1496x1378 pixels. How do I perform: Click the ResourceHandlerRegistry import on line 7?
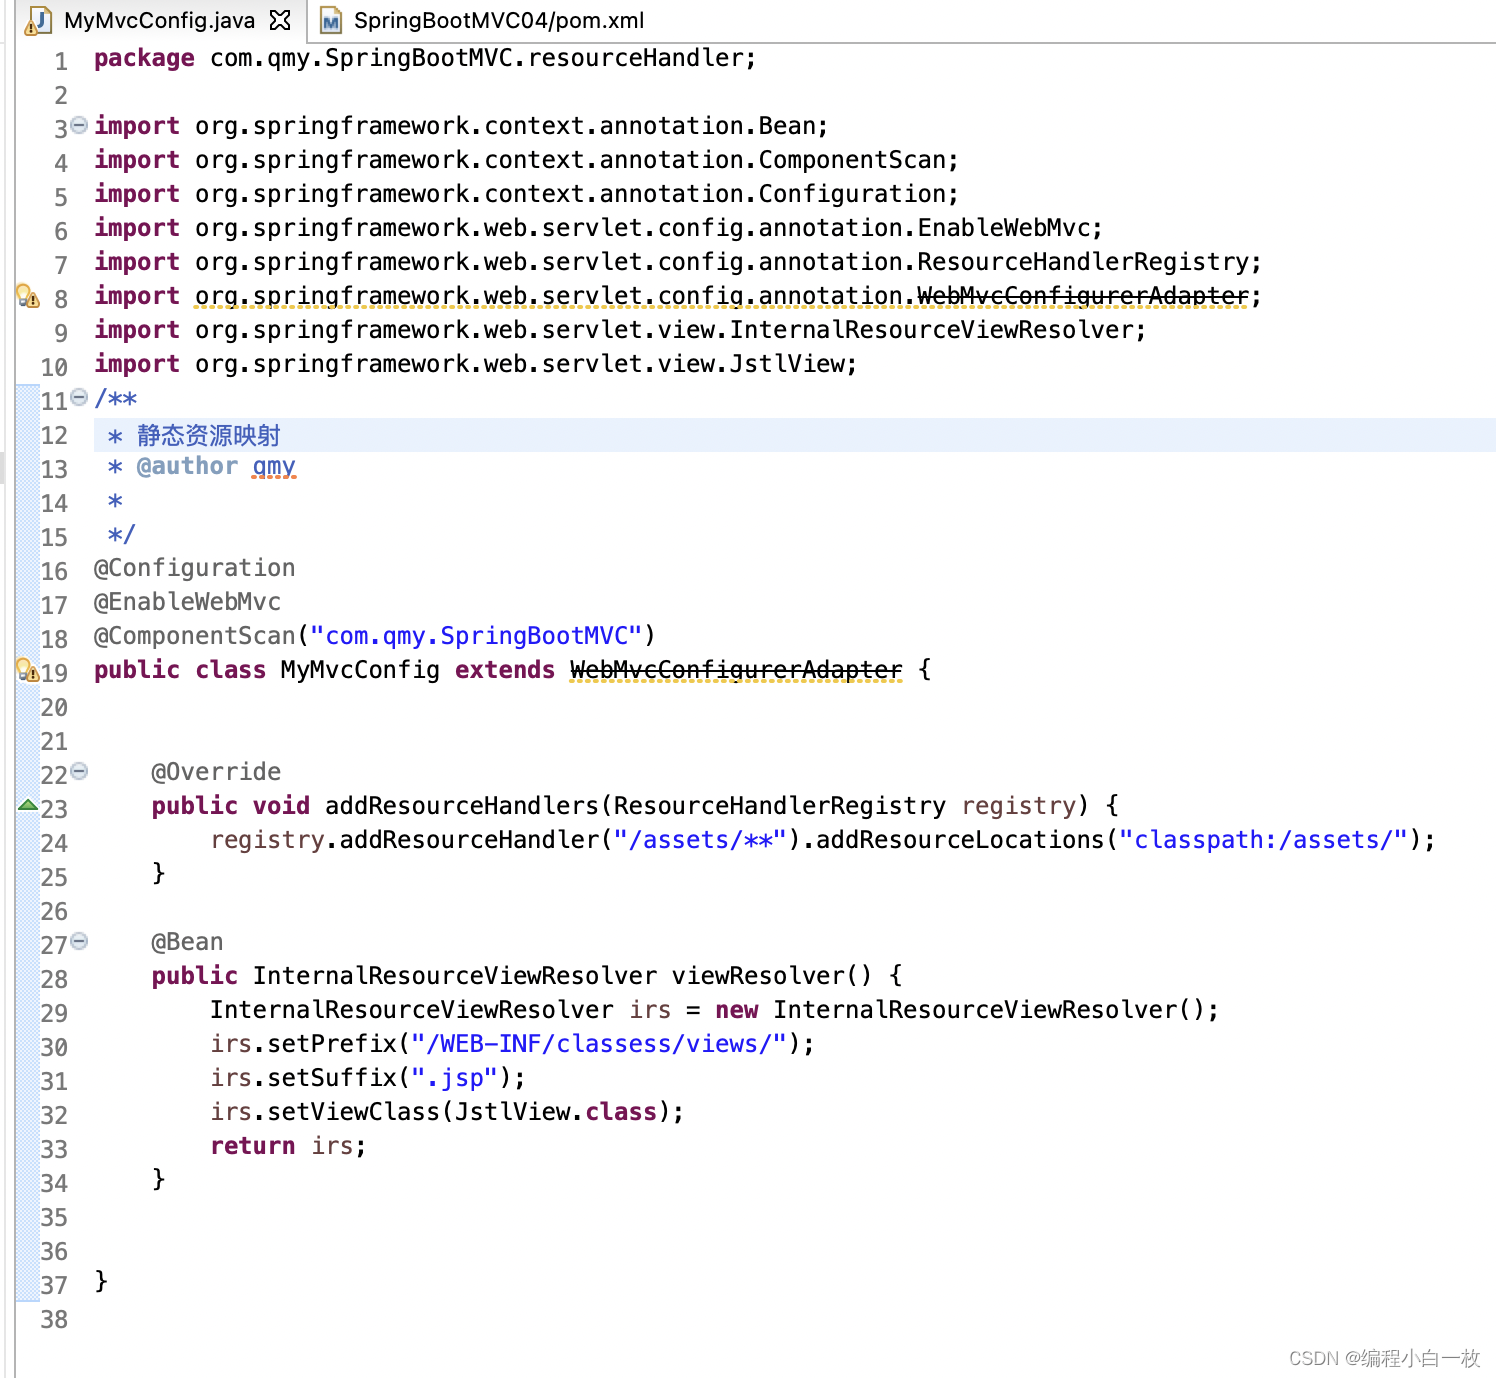coord(678,262)
